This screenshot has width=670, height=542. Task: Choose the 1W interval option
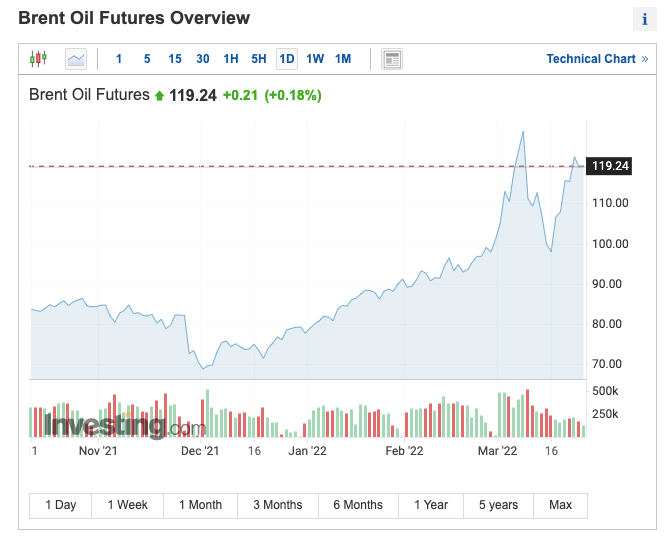[x=315, y=59]
